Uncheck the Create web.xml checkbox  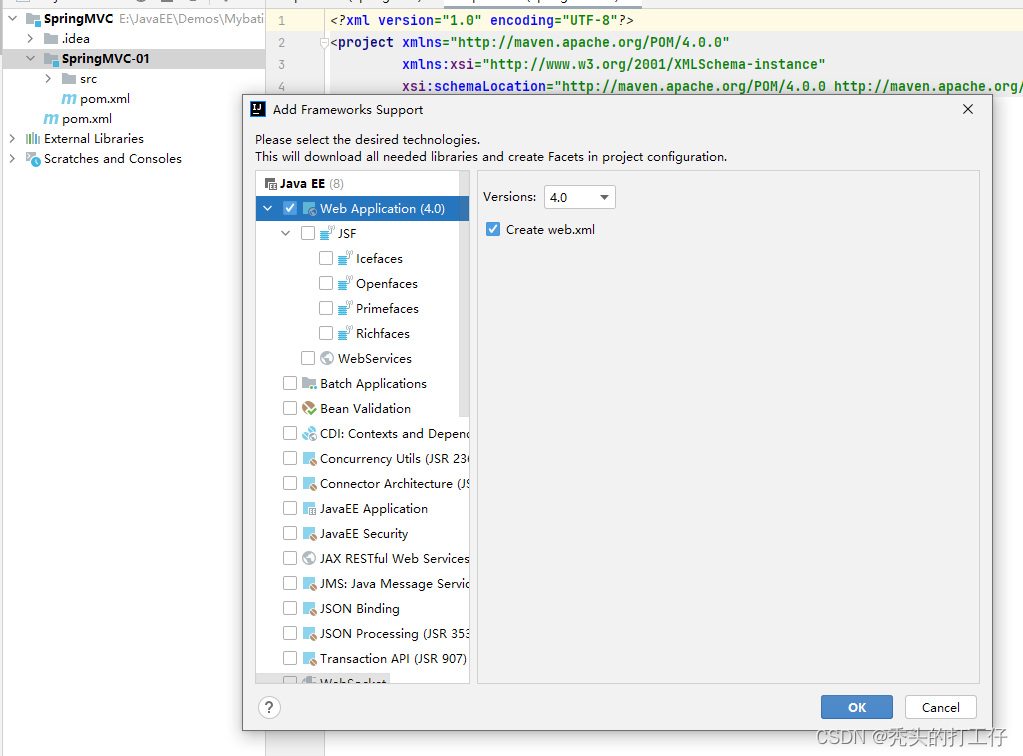click(x=493, y=230)
